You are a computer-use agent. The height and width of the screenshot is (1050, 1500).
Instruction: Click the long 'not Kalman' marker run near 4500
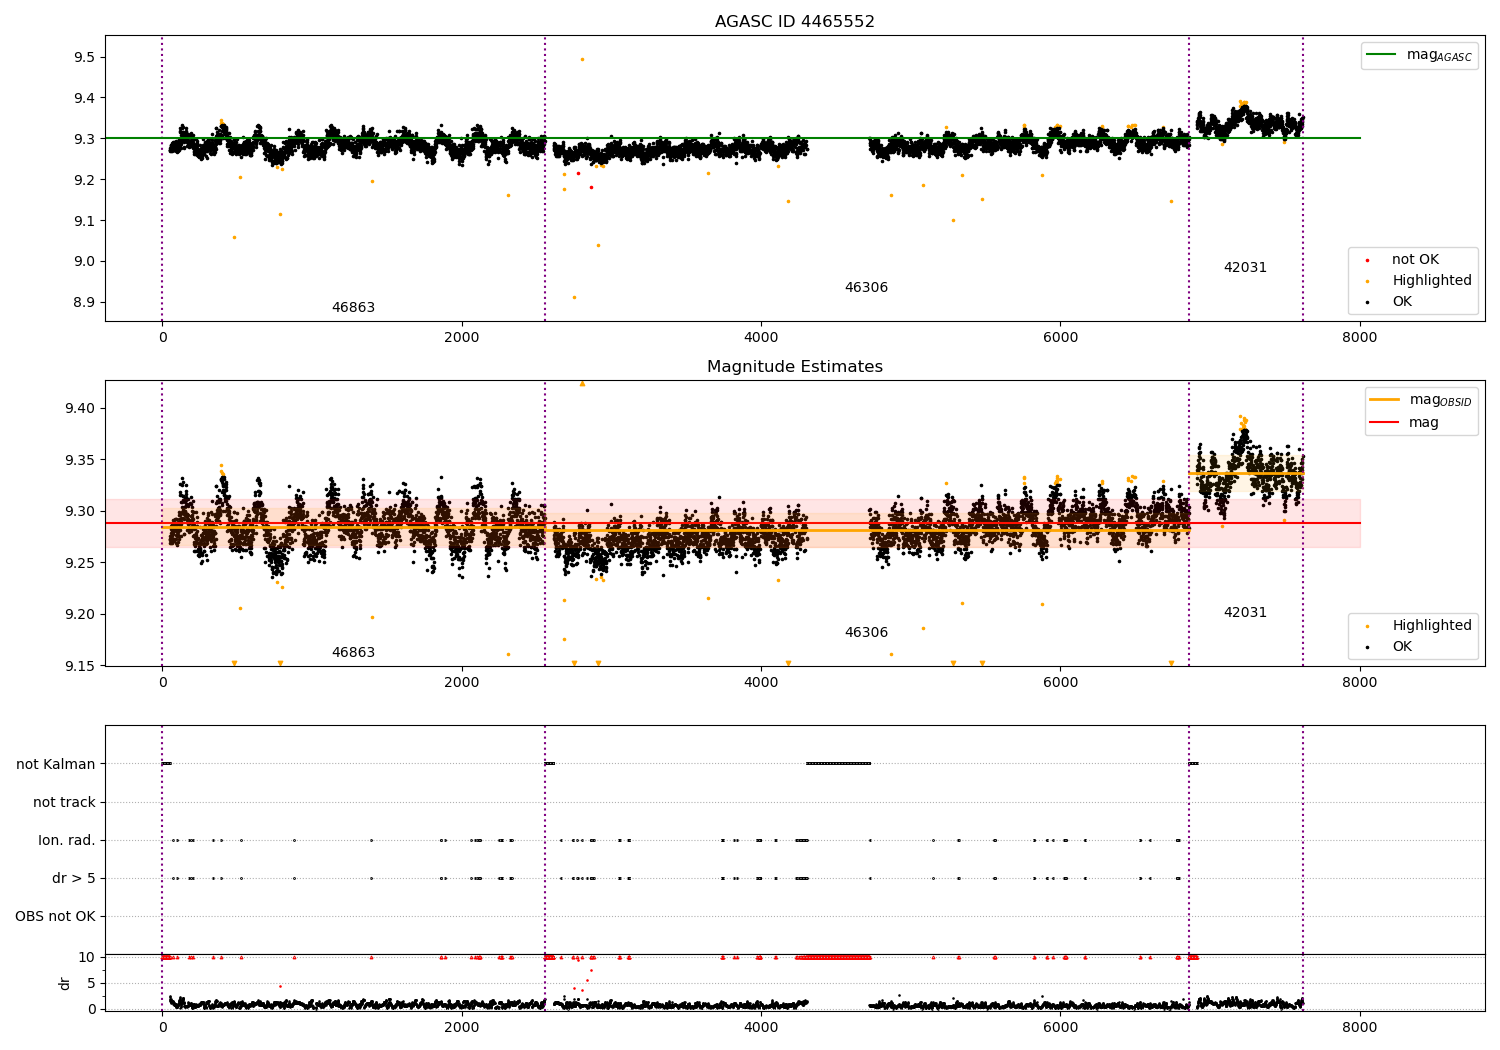(838, 764)
